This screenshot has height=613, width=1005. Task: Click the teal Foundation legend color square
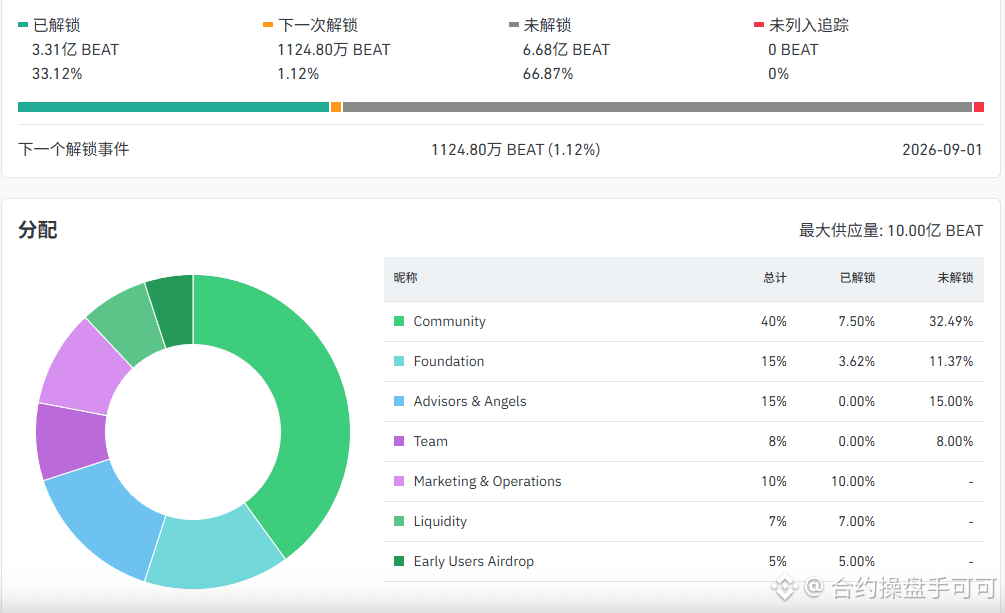(399, 361)
